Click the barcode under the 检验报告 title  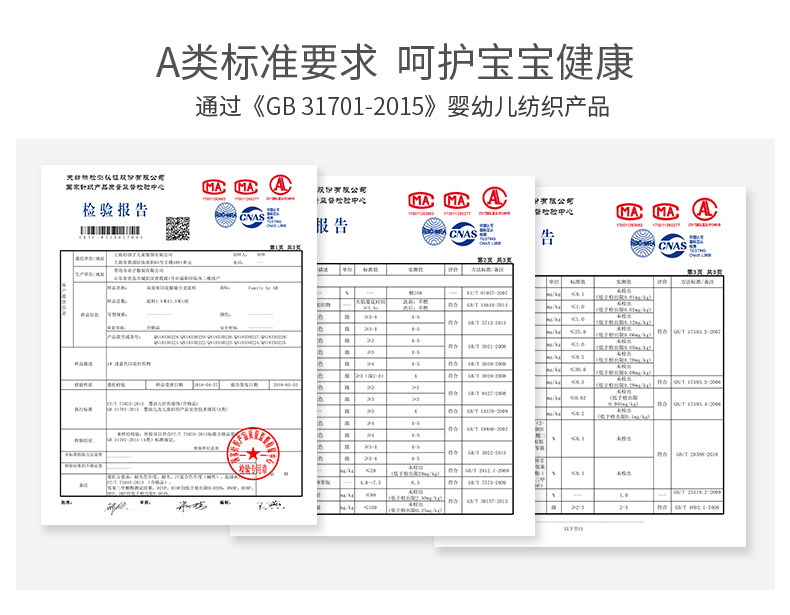point(110,231)
